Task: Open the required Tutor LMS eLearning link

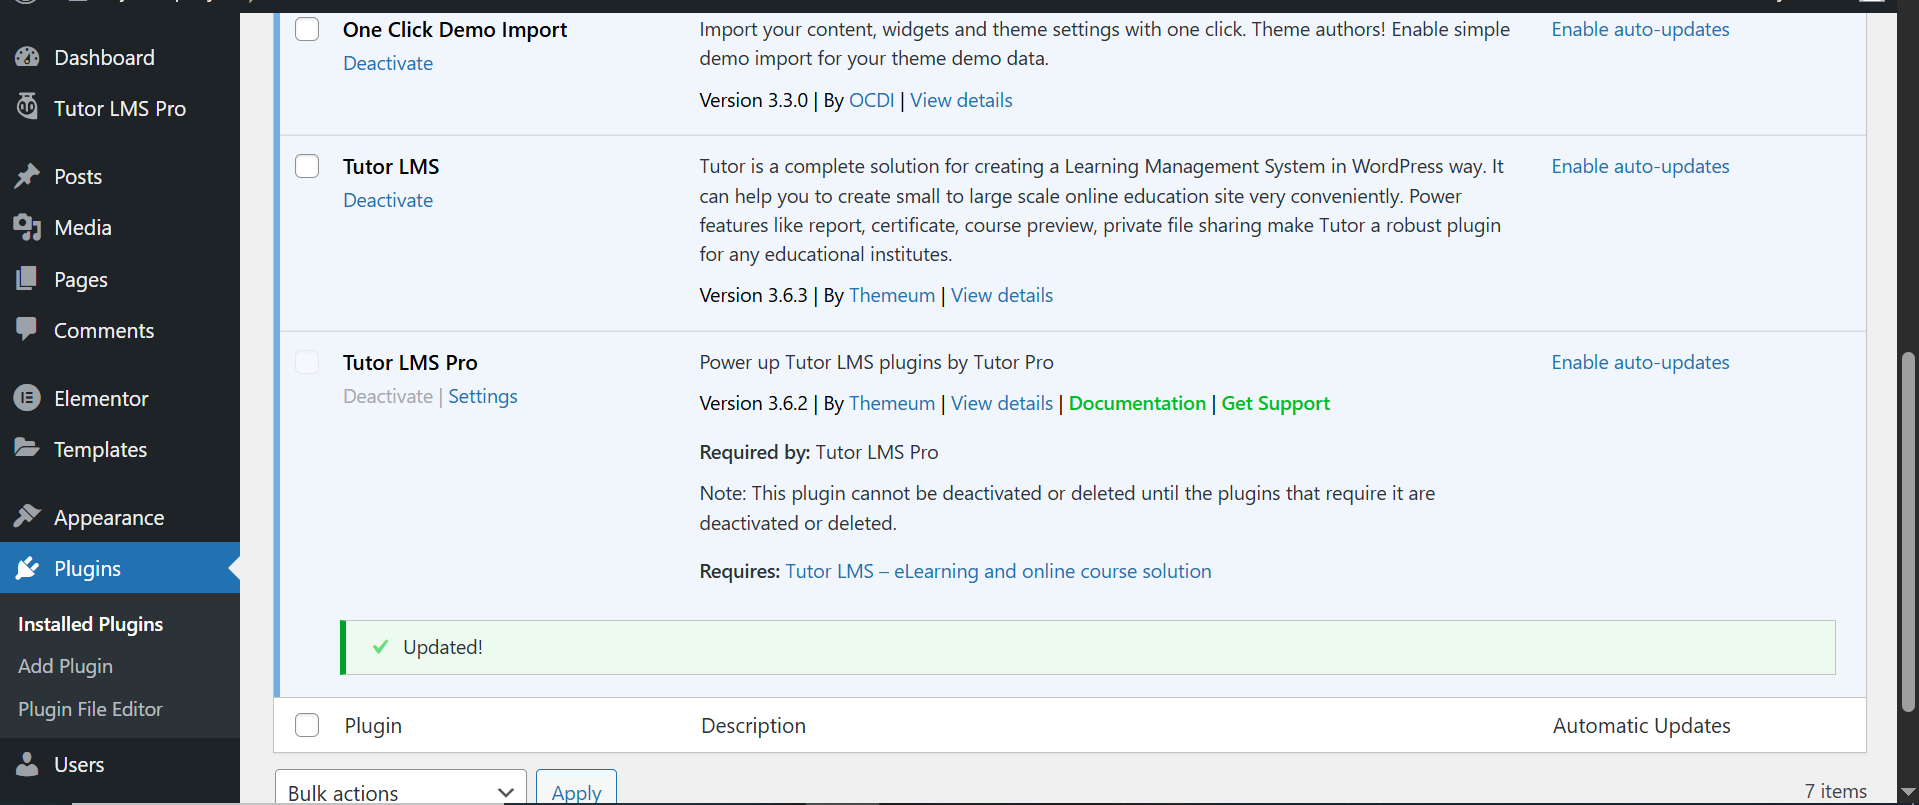Action: pyautogui.click(x=998, y=571)
